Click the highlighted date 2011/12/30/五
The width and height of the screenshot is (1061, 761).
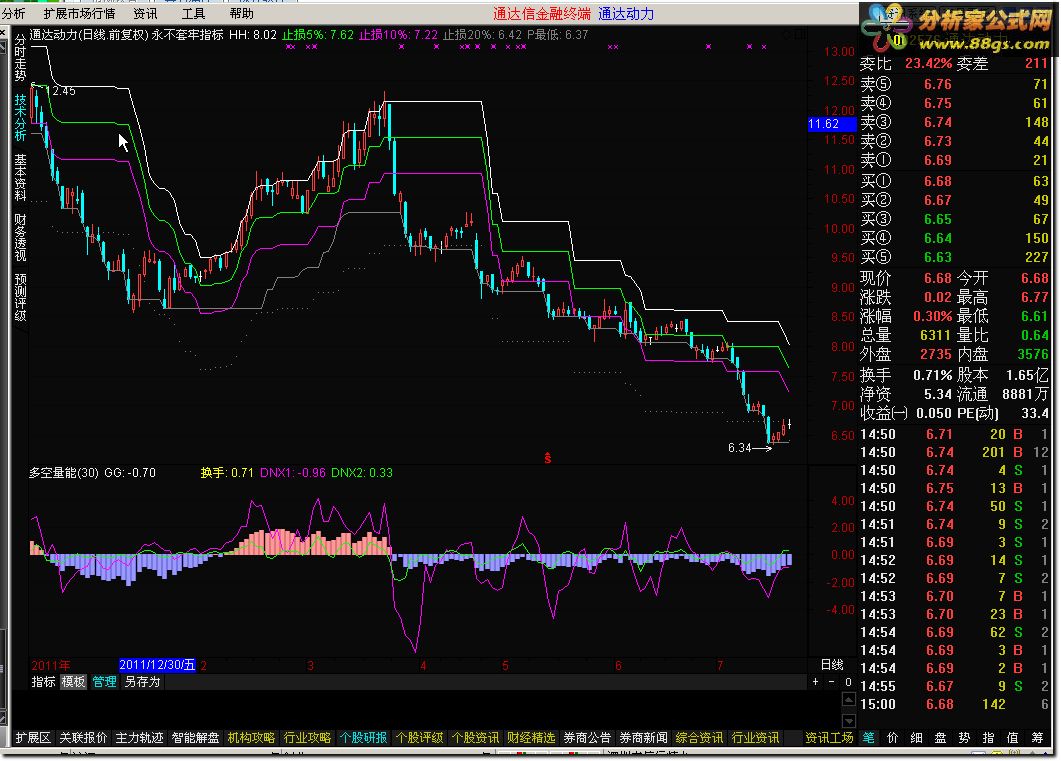[157, 664]
